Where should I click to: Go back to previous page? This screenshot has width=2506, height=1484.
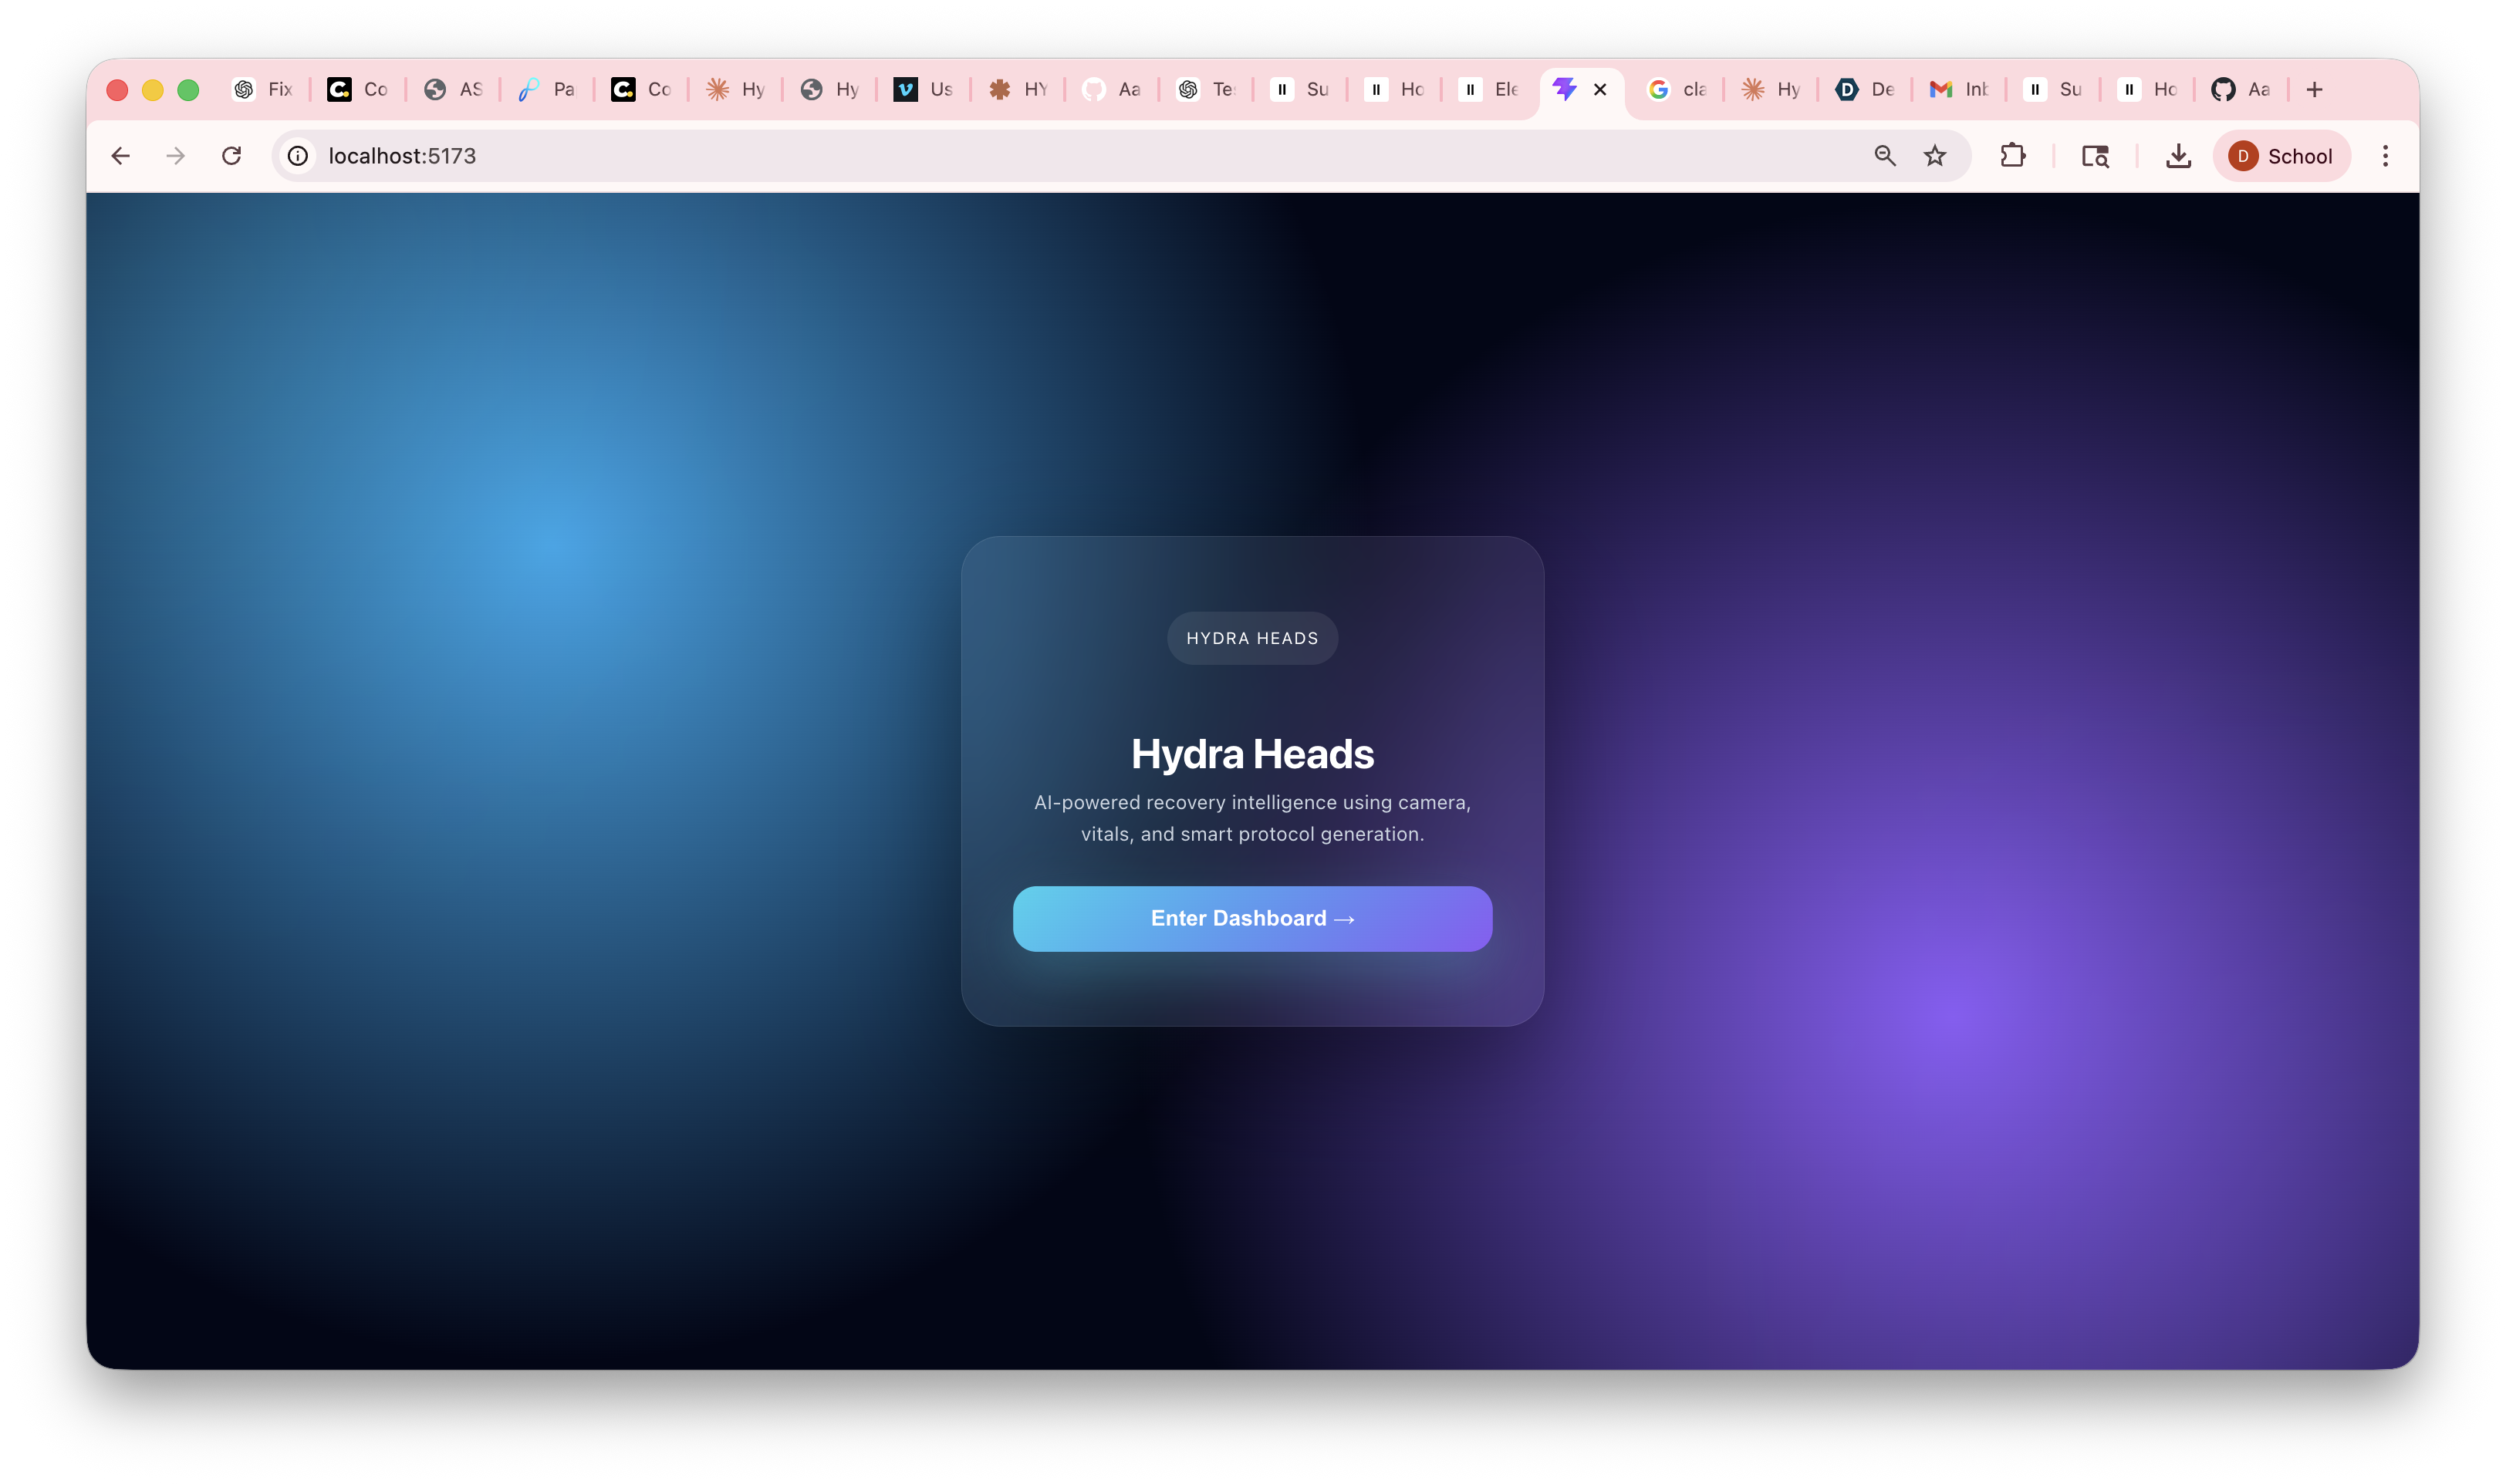pos(121,156)
